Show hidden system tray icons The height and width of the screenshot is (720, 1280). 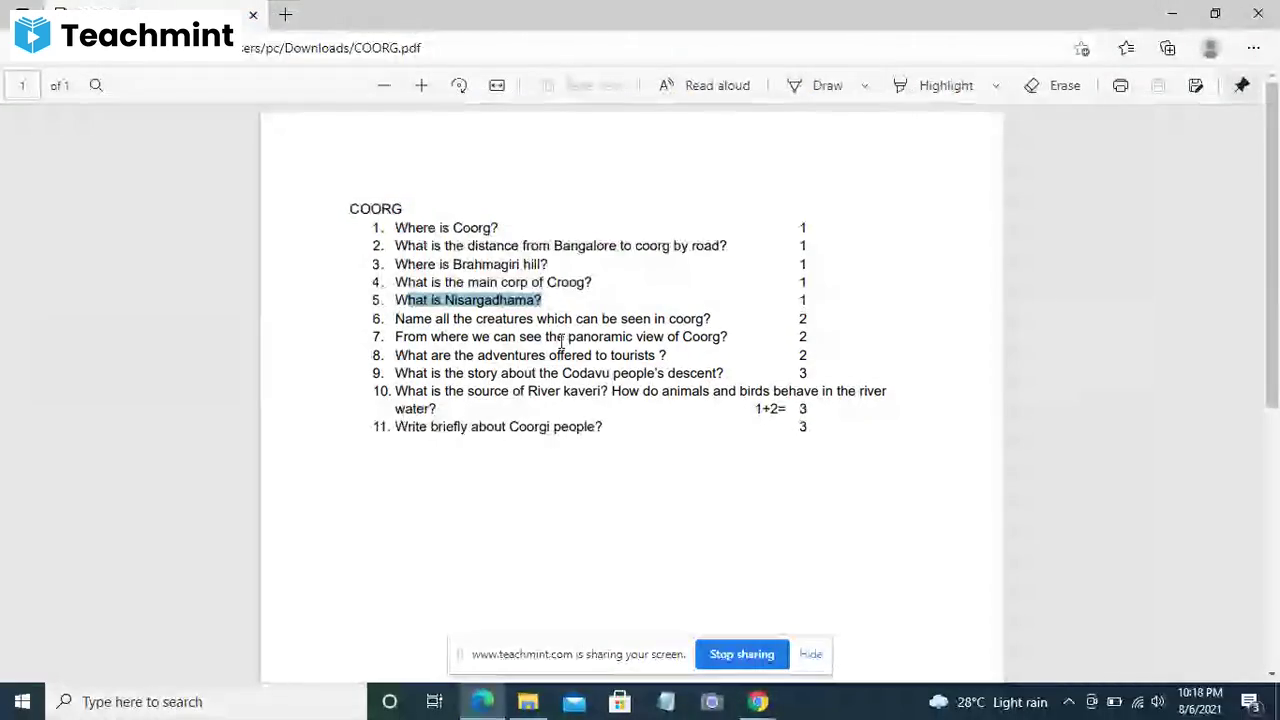(1069, 702)
